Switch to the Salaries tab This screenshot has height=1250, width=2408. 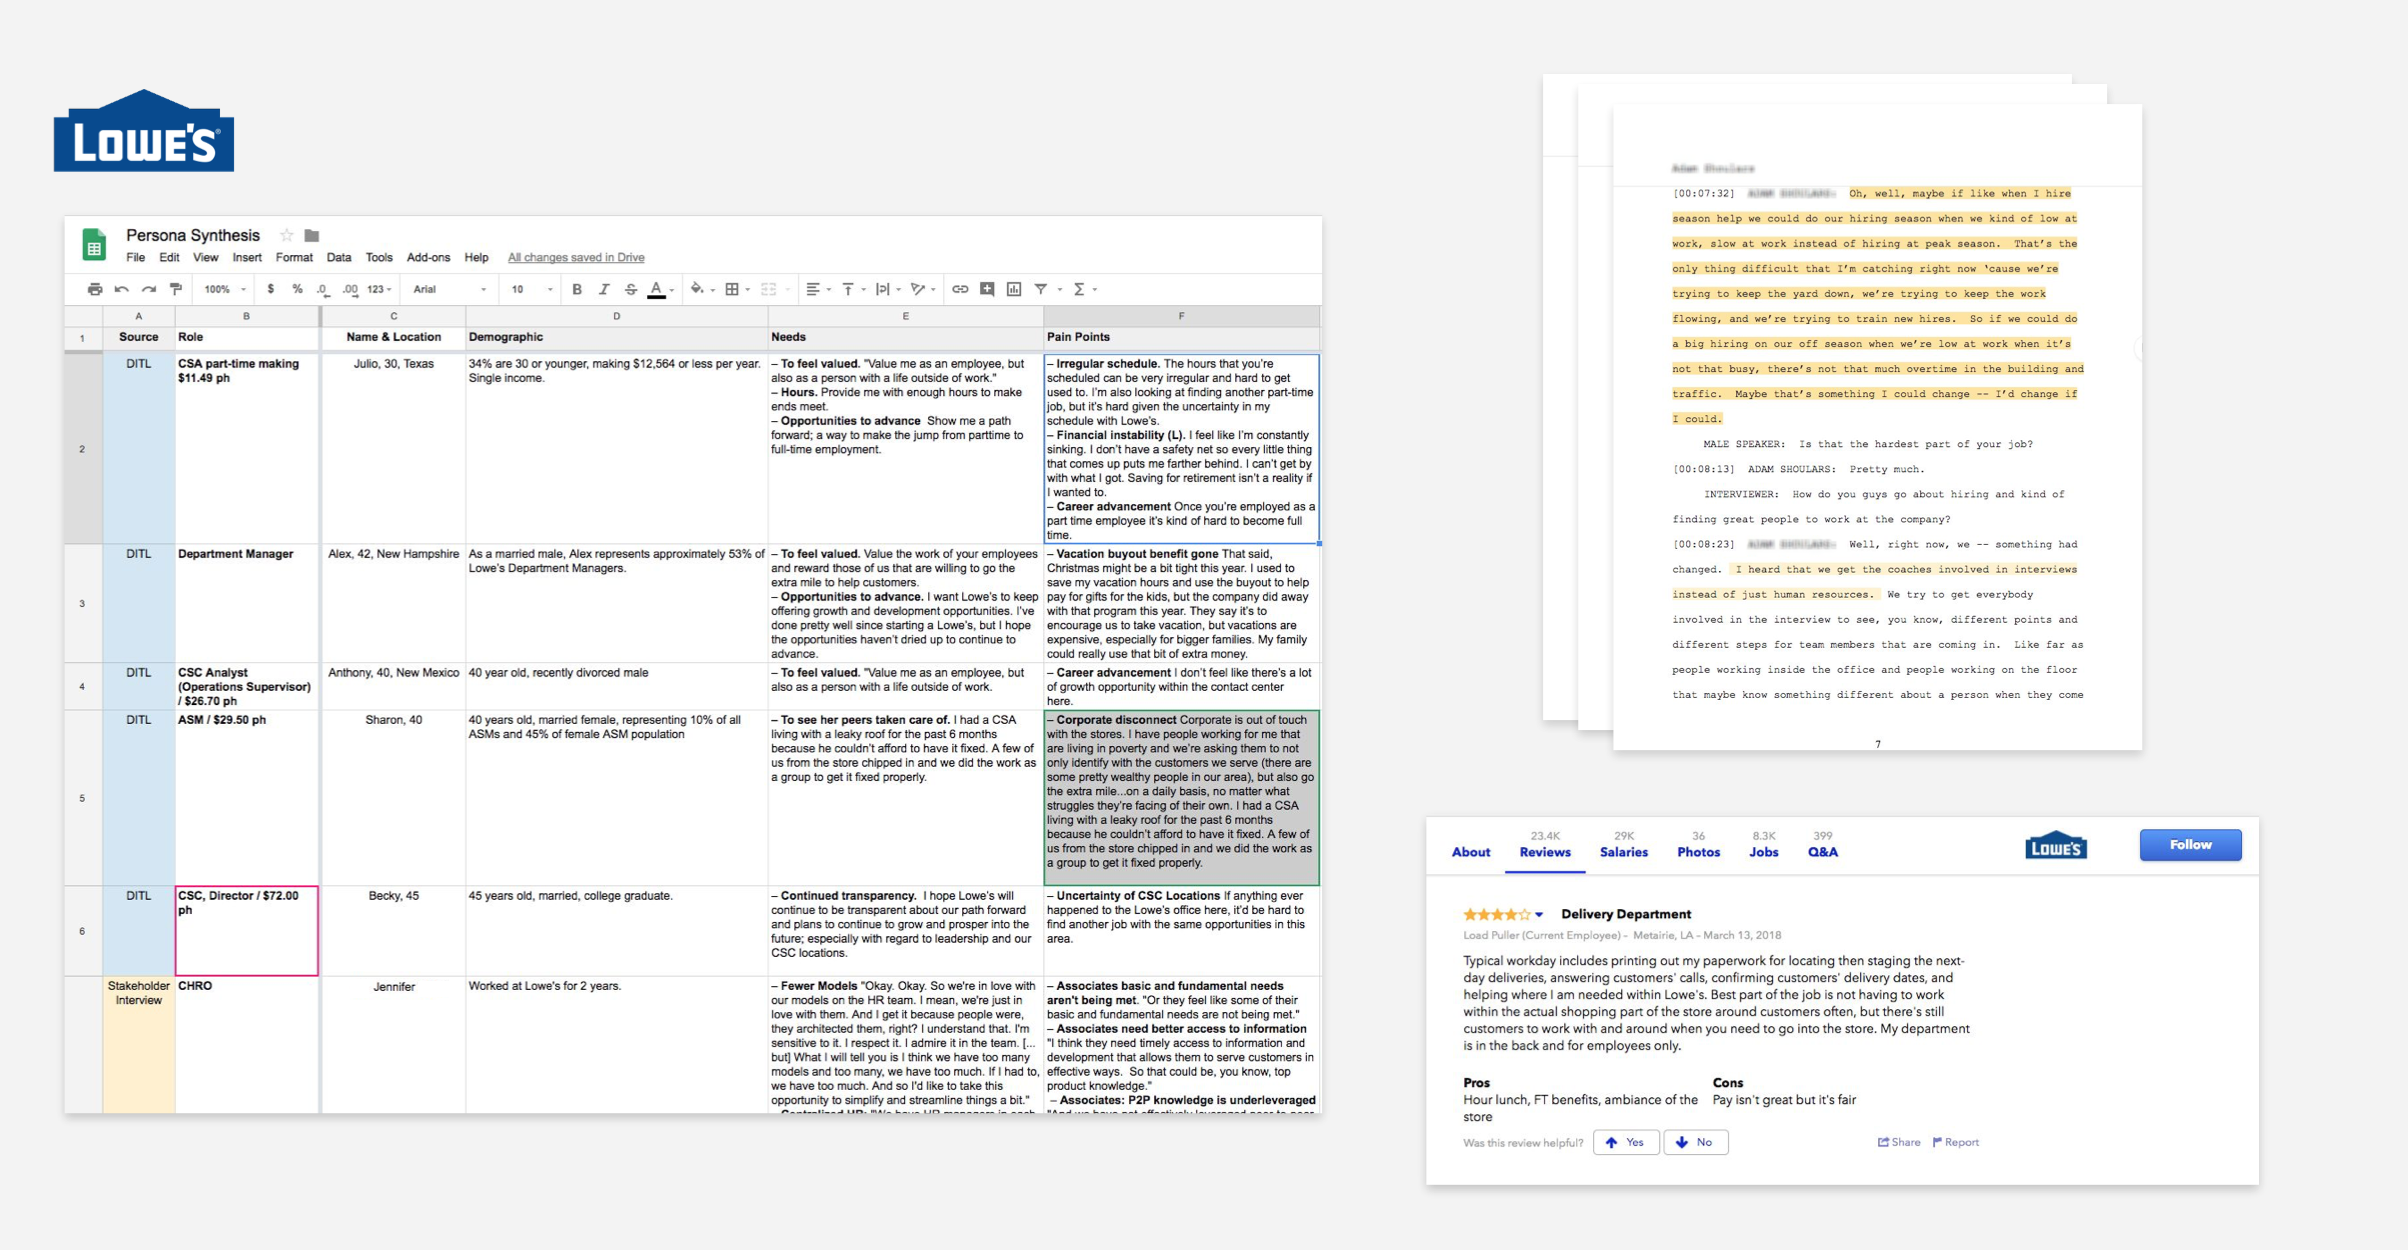point(1623,845)
